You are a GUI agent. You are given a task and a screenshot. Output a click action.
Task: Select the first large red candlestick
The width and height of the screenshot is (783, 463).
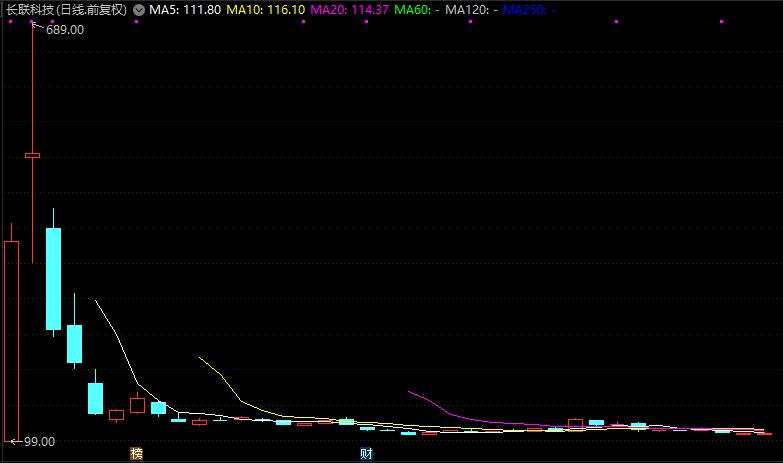tap(11, 341)
